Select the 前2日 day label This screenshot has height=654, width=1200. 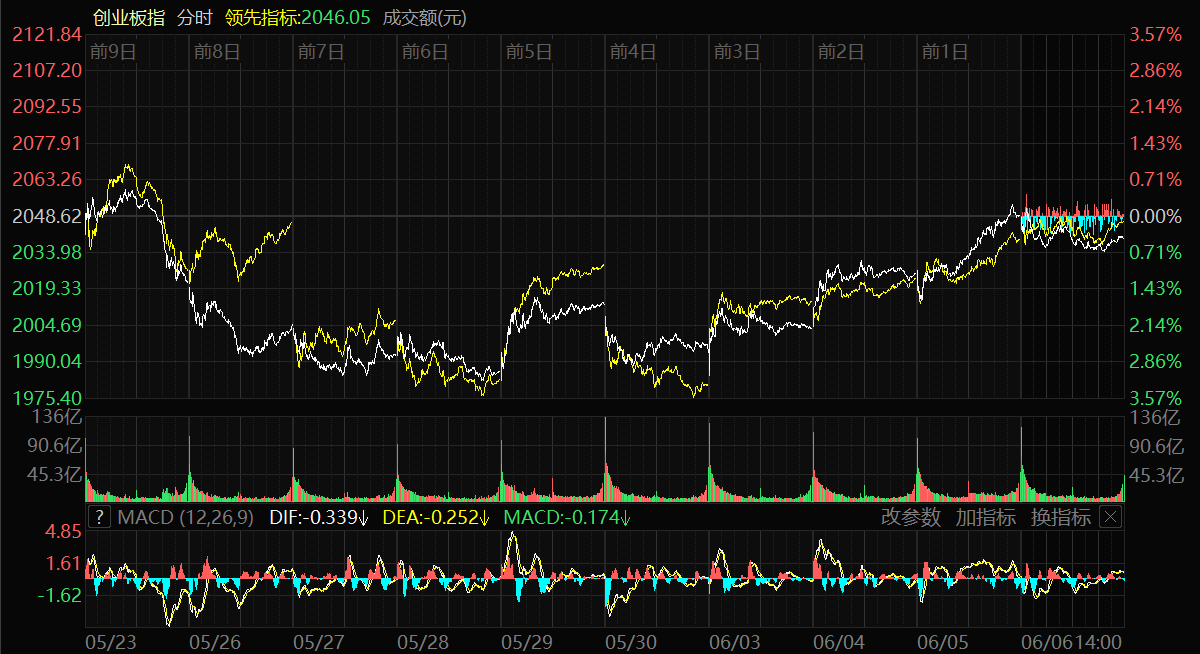tap(840, 51)
